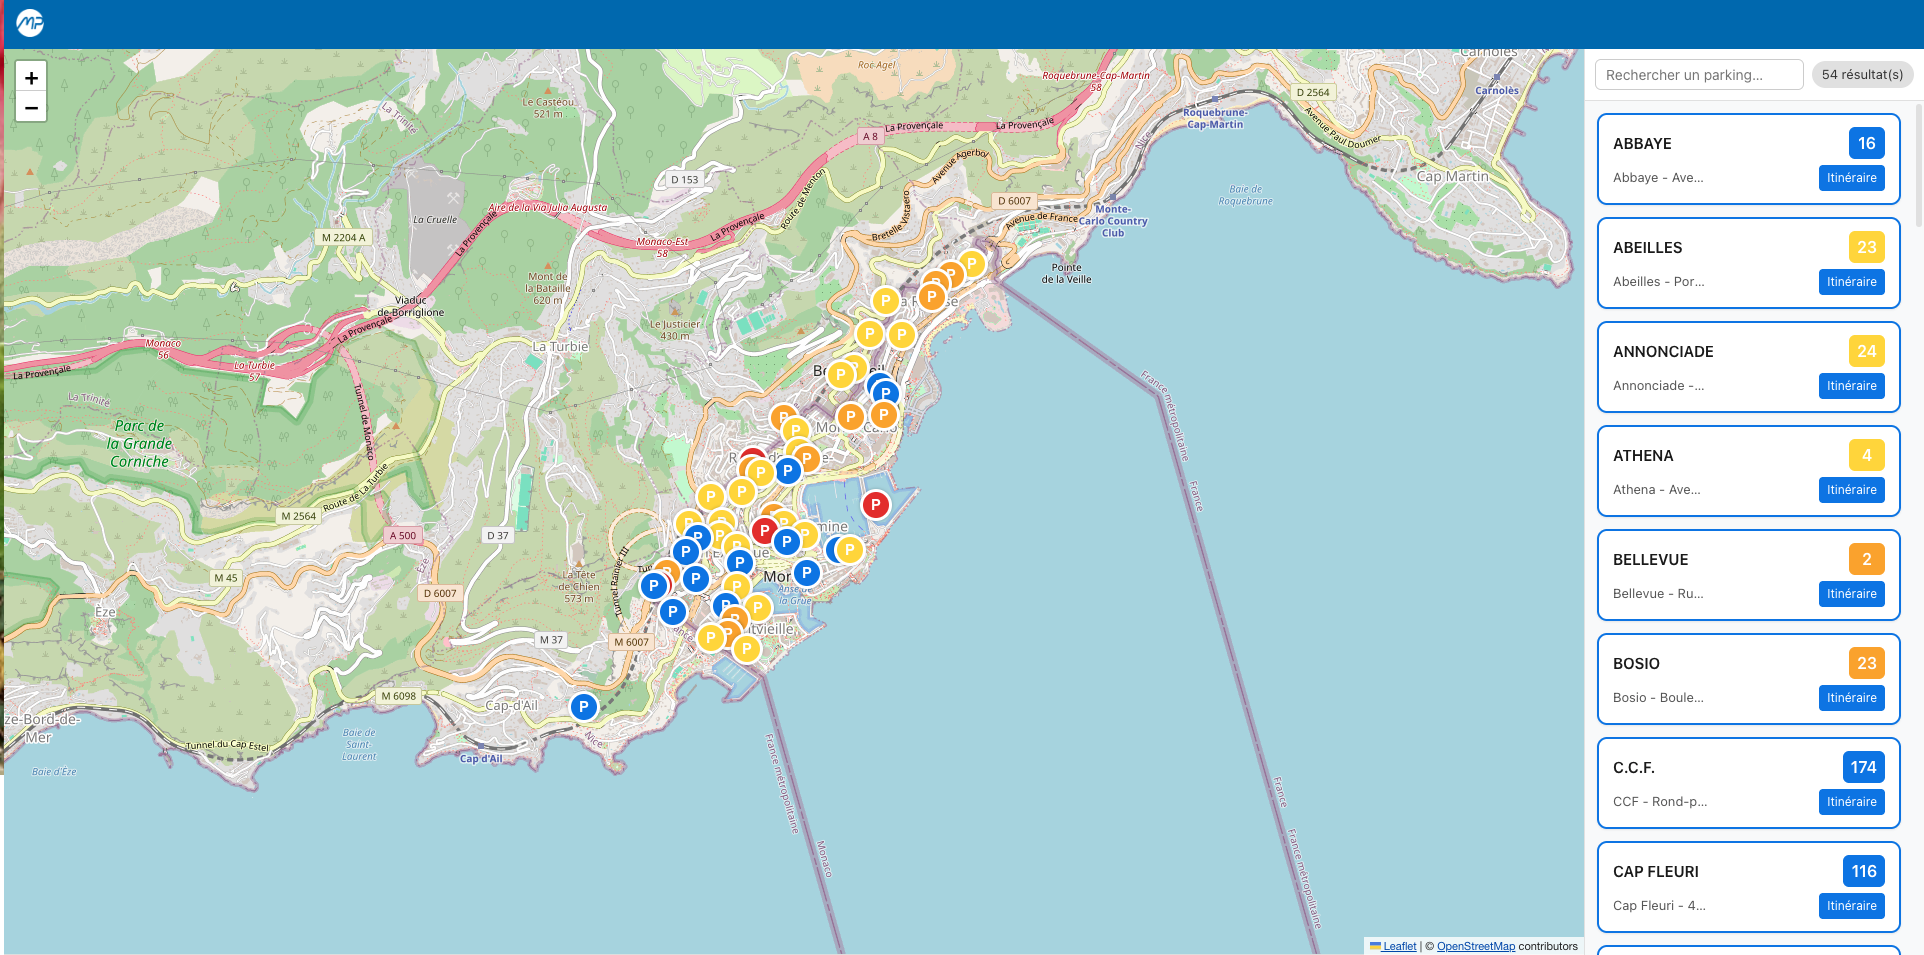Open itinerary for BELLEVUE parking
The width and height of the screenshot is (1924, 955).
click(x=1851, y=594)
